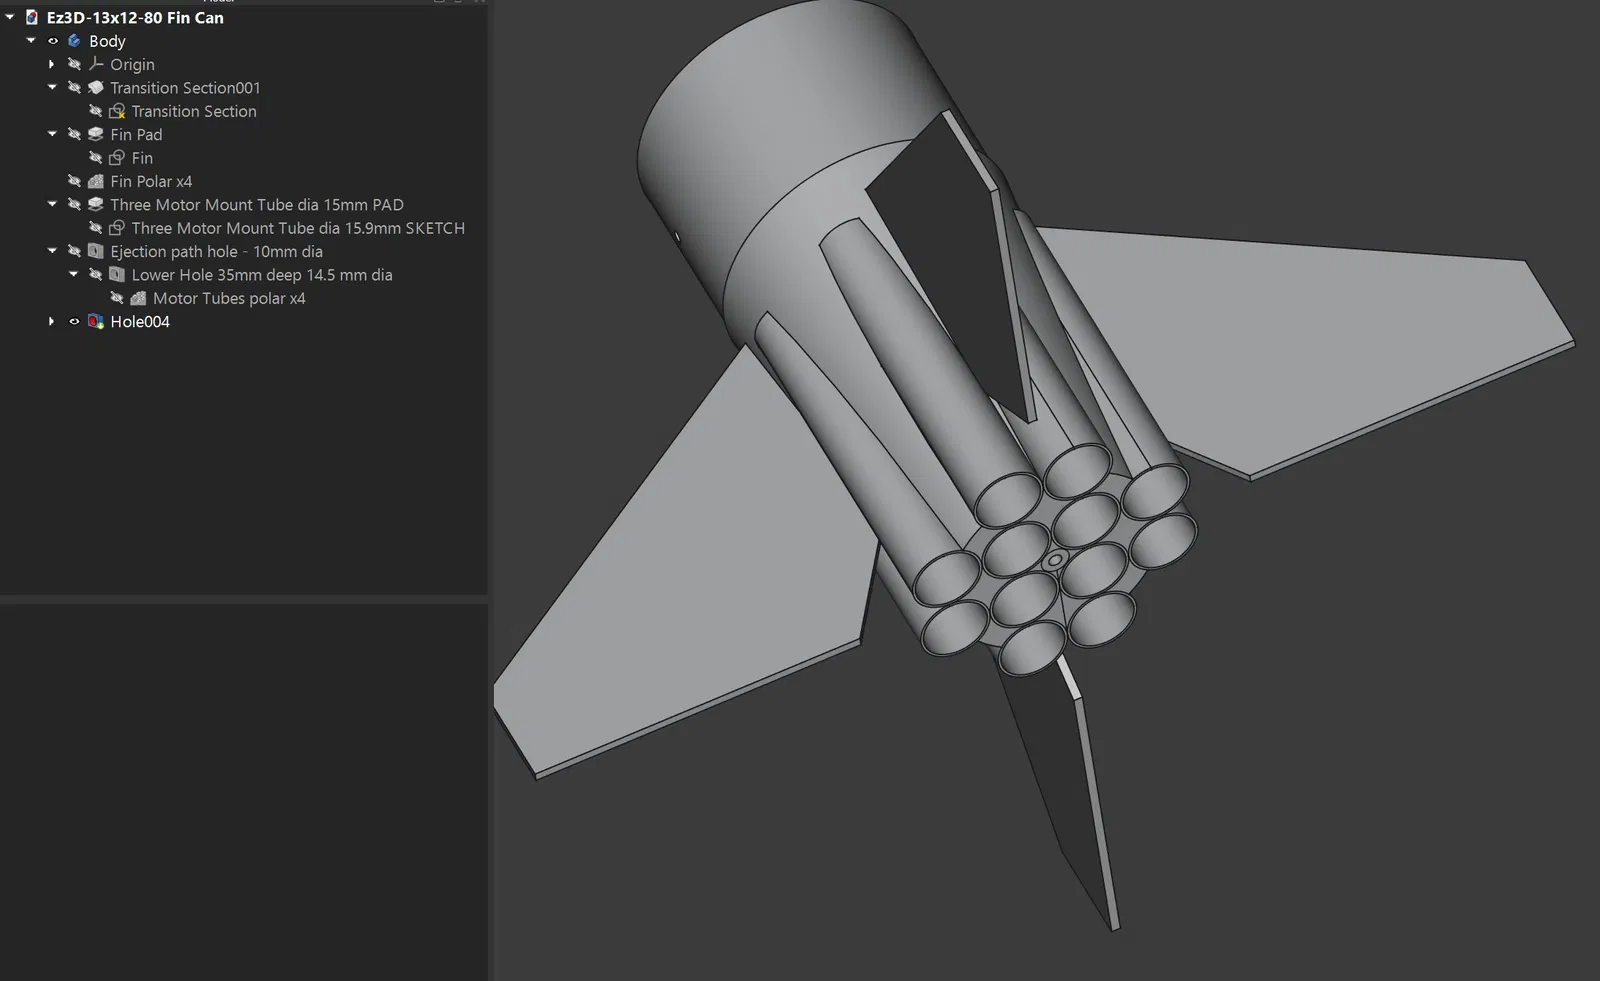Click the Motor Tubes polar x4 pattern icon
Screen dimensions: 1600x981
pos(138,298)
